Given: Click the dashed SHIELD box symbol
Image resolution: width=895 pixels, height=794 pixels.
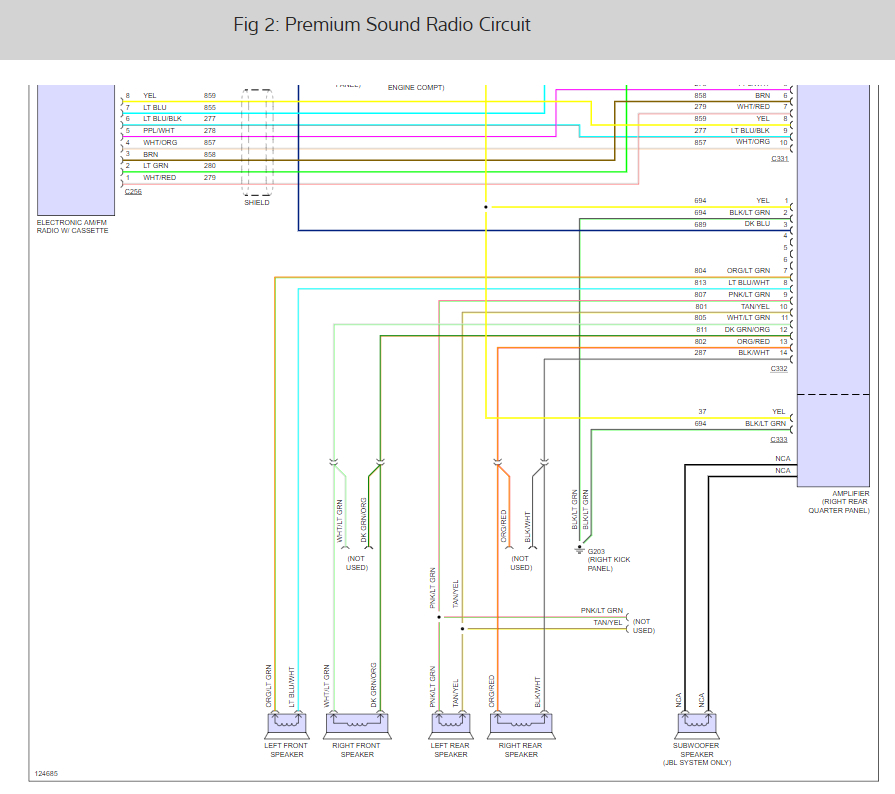Looking at the screenshot, I should (257, 142).
